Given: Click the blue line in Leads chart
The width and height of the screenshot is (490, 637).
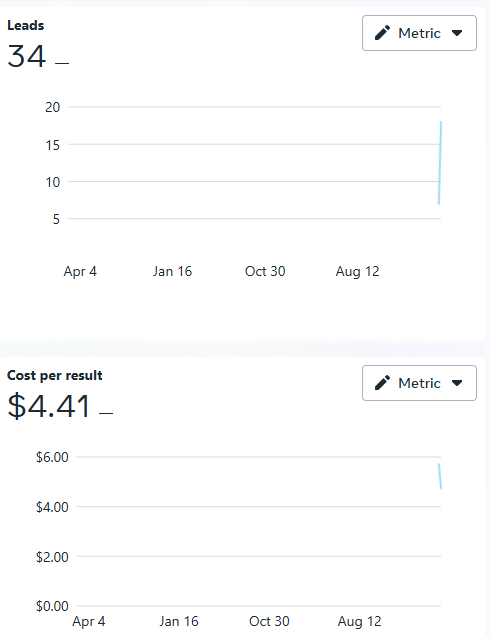Looking at the screenshot, I should pyautogui.click(x=440, y=162).
